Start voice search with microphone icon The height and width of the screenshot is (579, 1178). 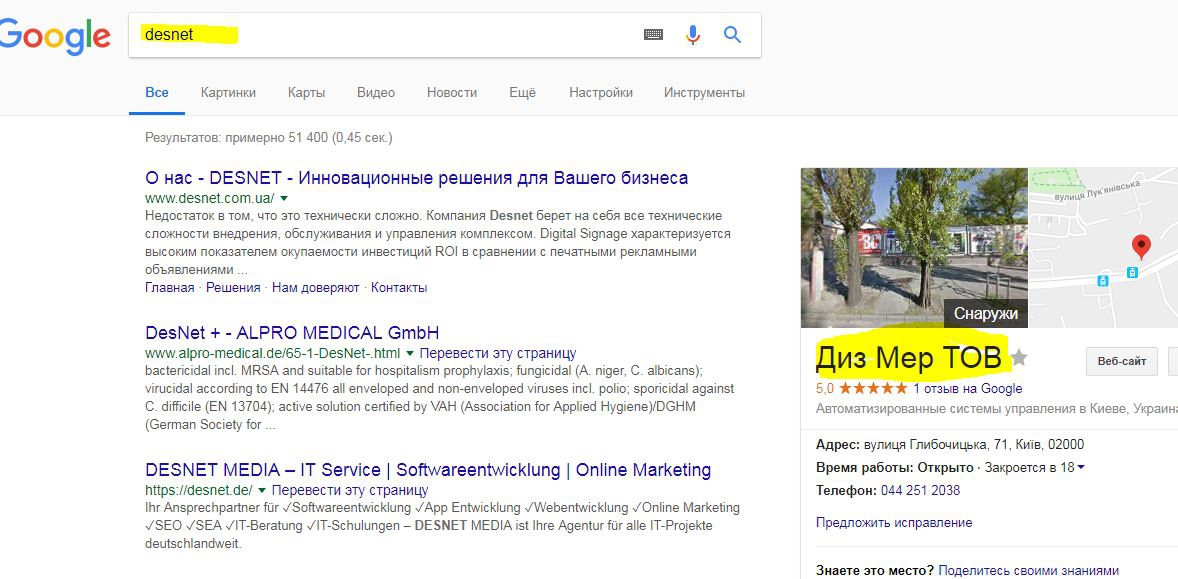(693, 35)
